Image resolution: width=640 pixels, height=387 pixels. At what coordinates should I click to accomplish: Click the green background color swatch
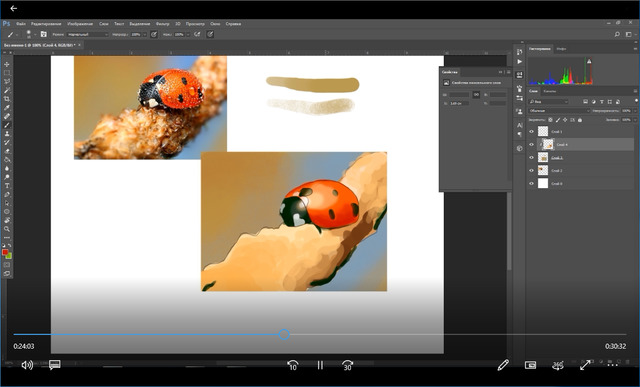(9, 256)
